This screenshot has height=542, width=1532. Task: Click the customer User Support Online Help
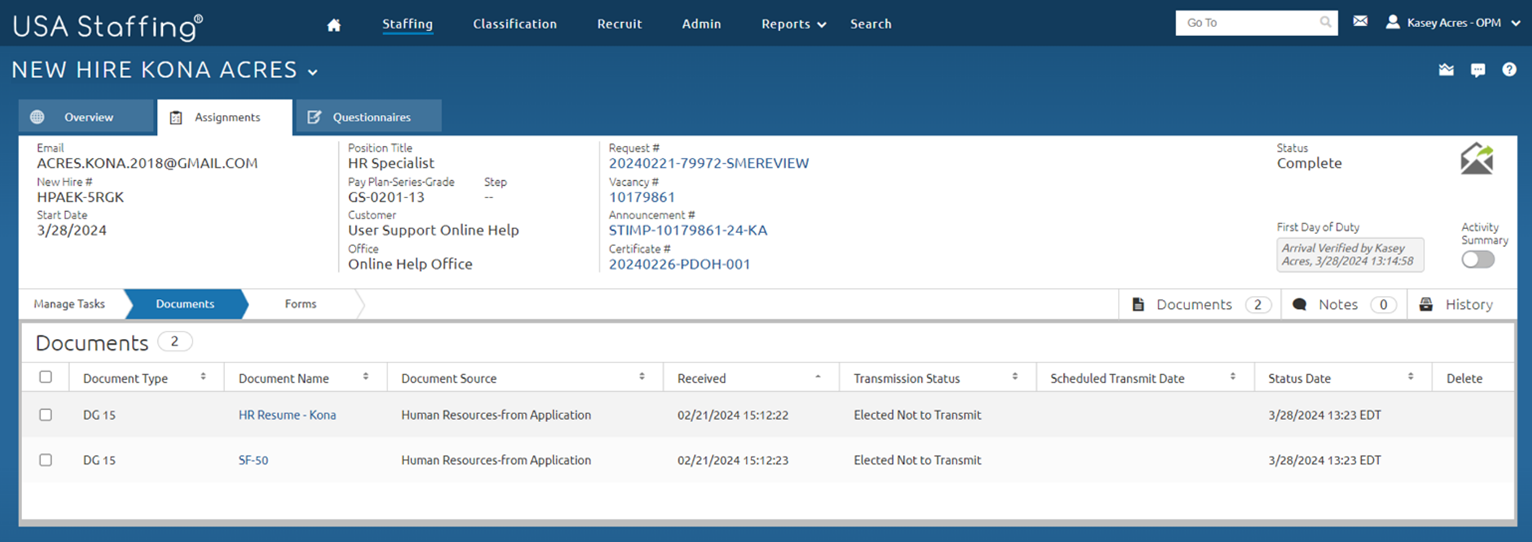pos(433,230)
